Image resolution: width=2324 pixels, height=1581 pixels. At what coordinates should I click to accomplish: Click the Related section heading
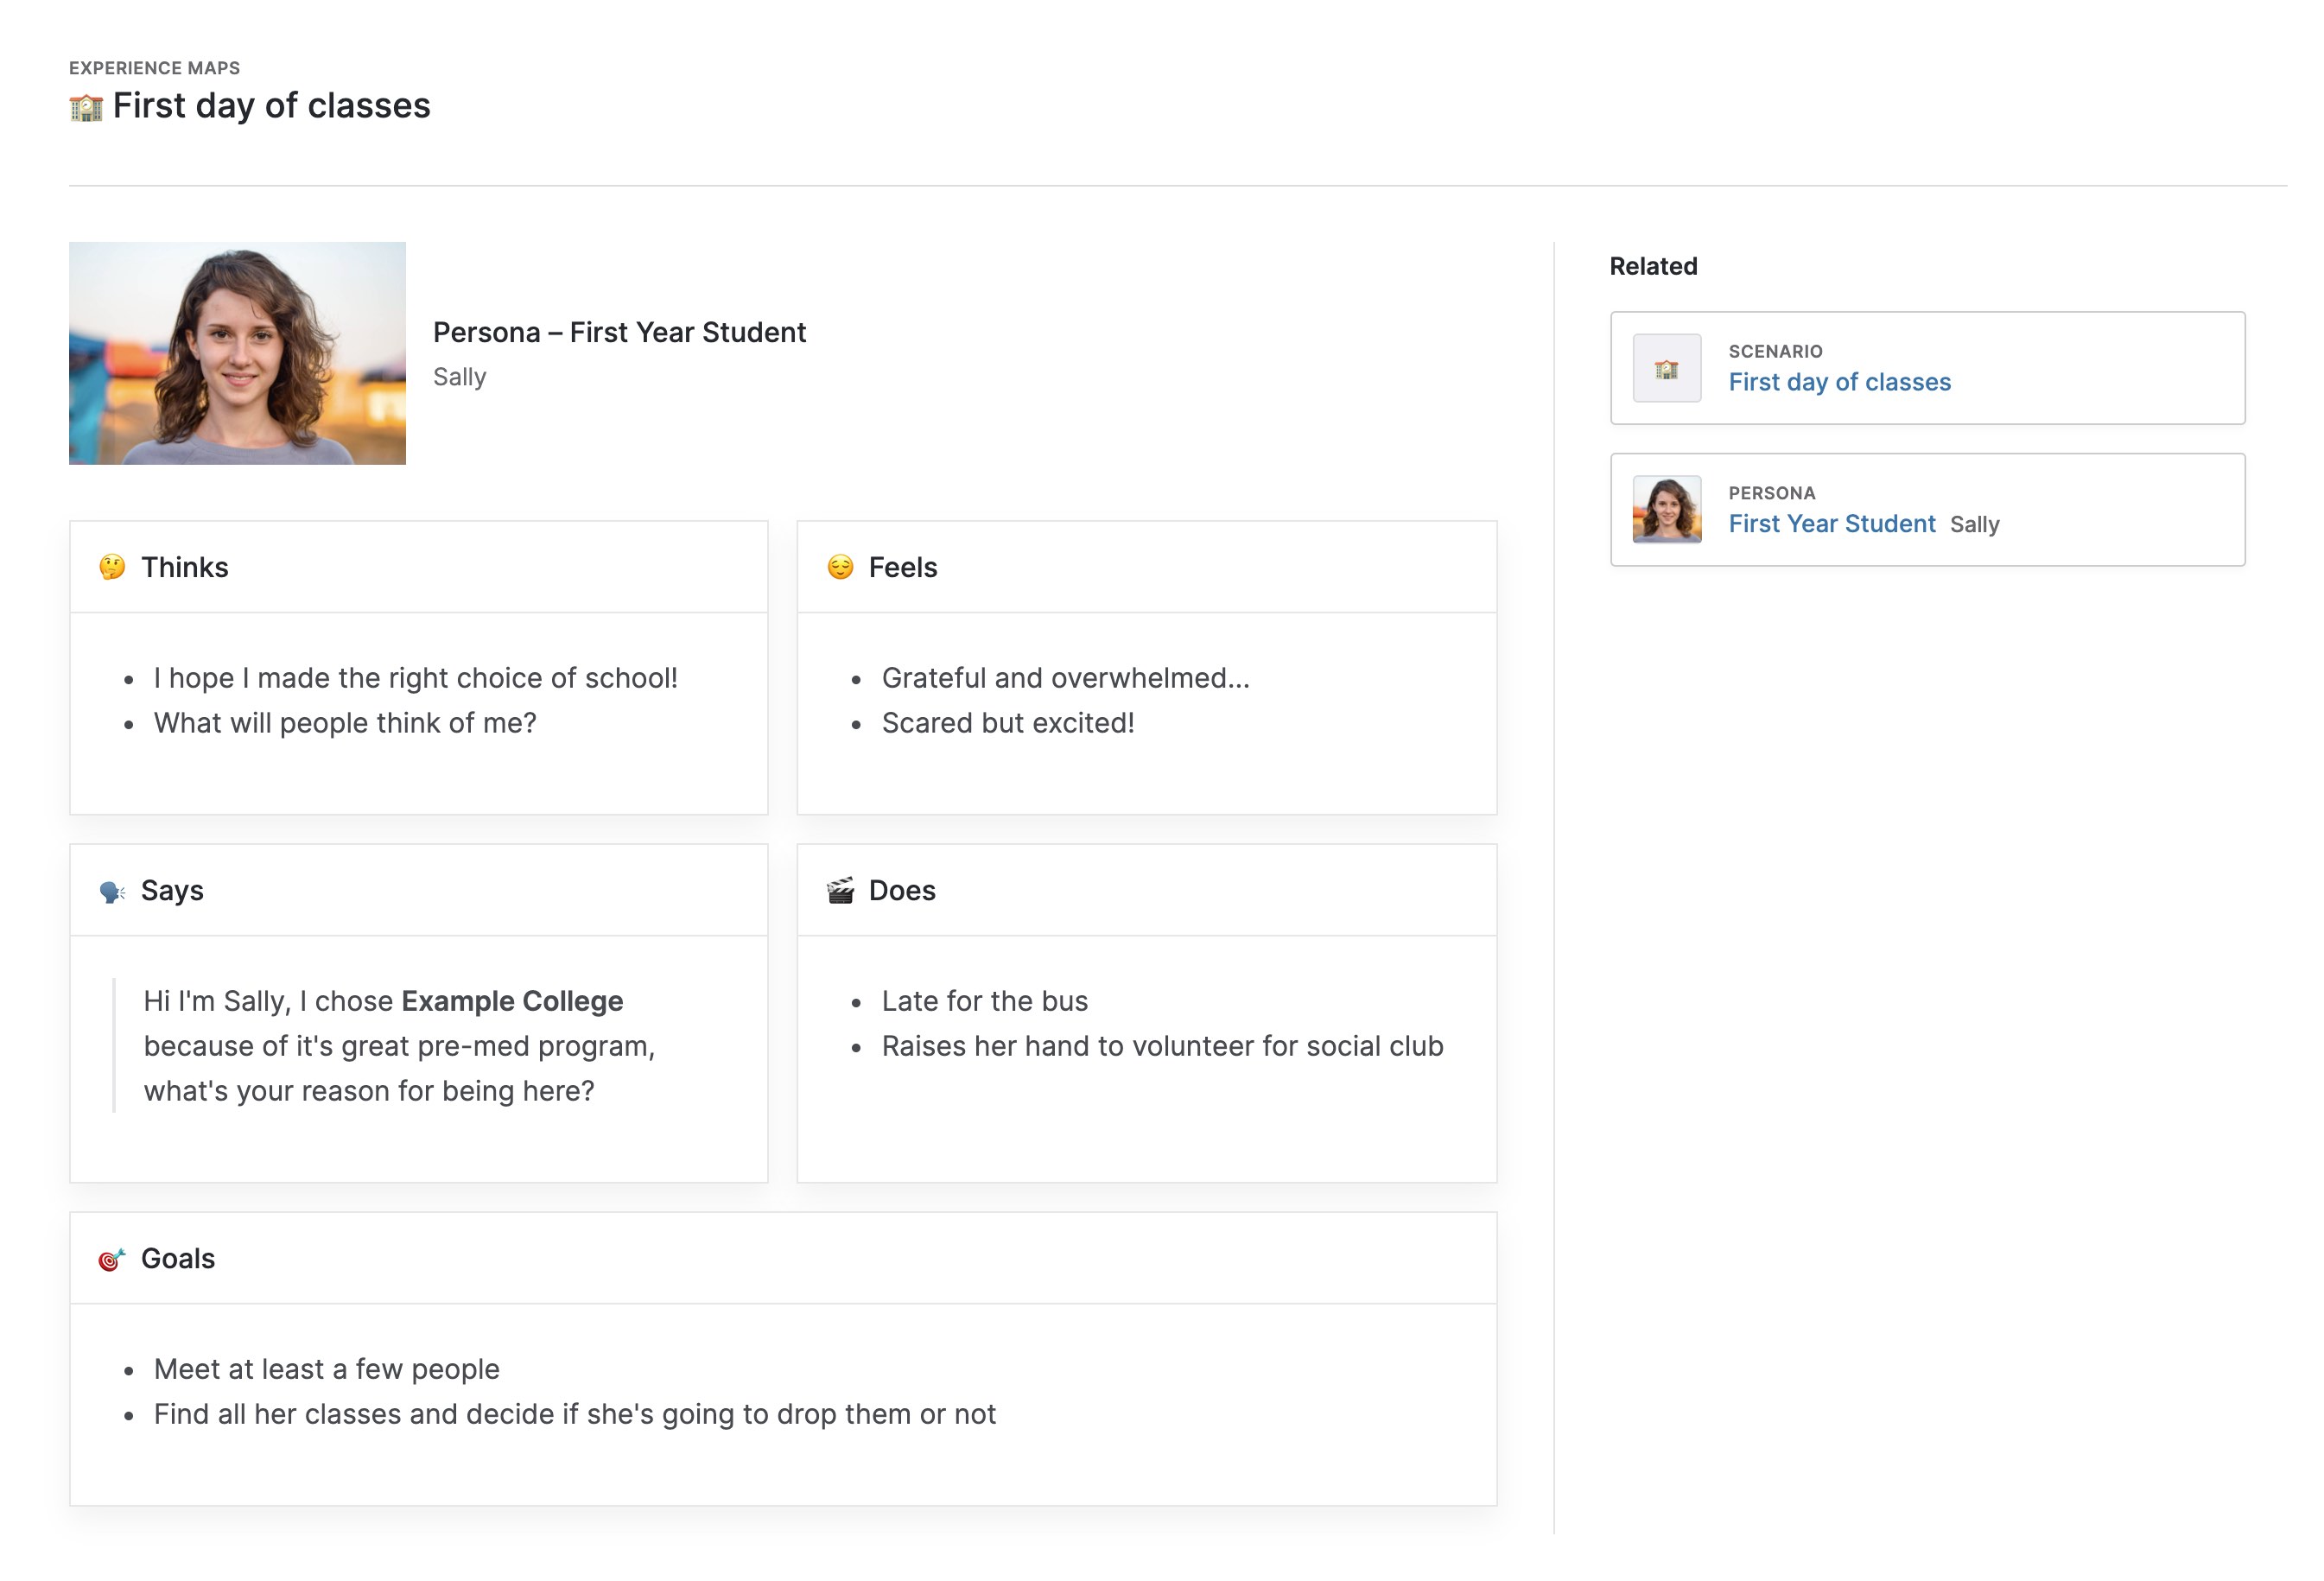click(x=1652, y=265)
